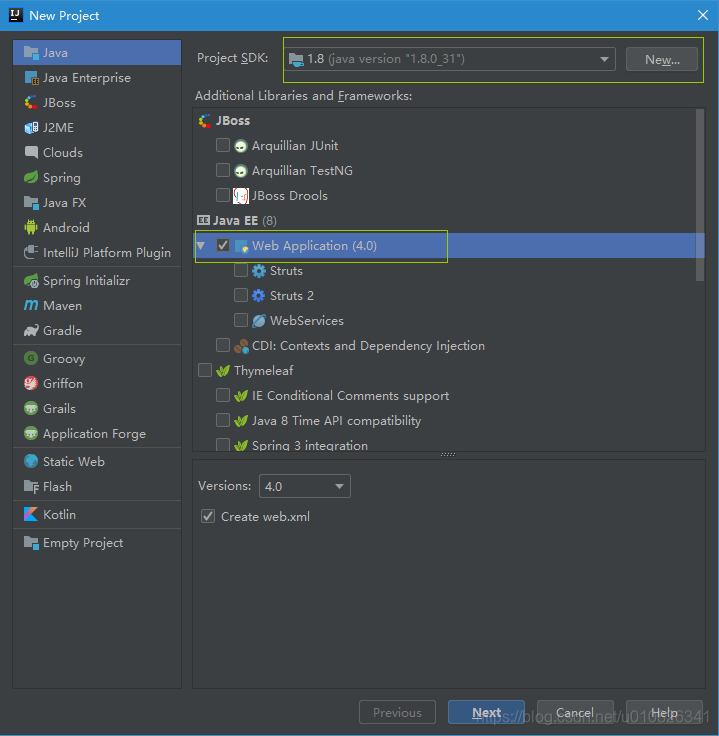Click the Next button
719x736 pixels.
[486, 712]
